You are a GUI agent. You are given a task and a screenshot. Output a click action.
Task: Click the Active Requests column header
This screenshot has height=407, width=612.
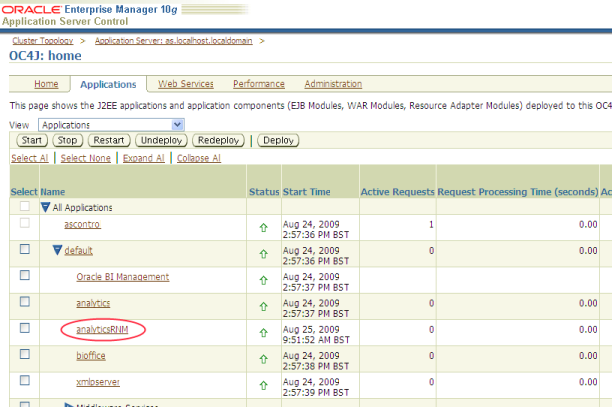coord(397,192)
